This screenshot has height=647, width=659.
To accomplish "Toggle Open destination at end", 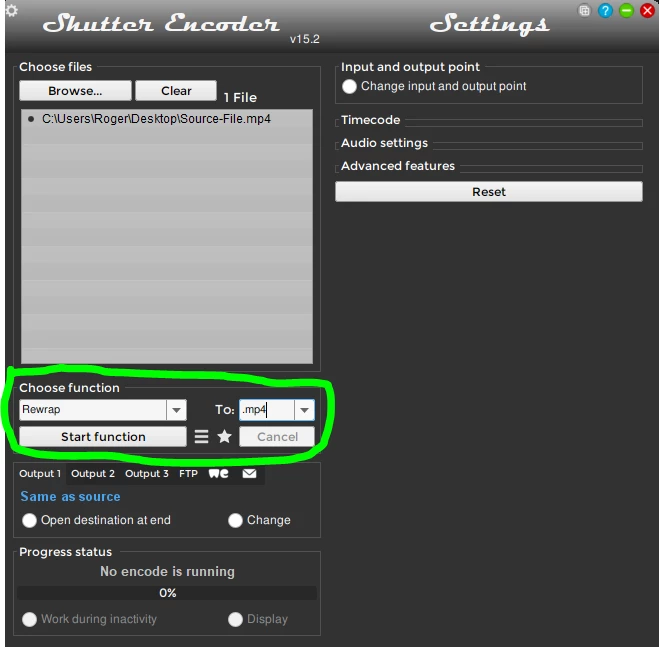I will click(x=29, y=520).
